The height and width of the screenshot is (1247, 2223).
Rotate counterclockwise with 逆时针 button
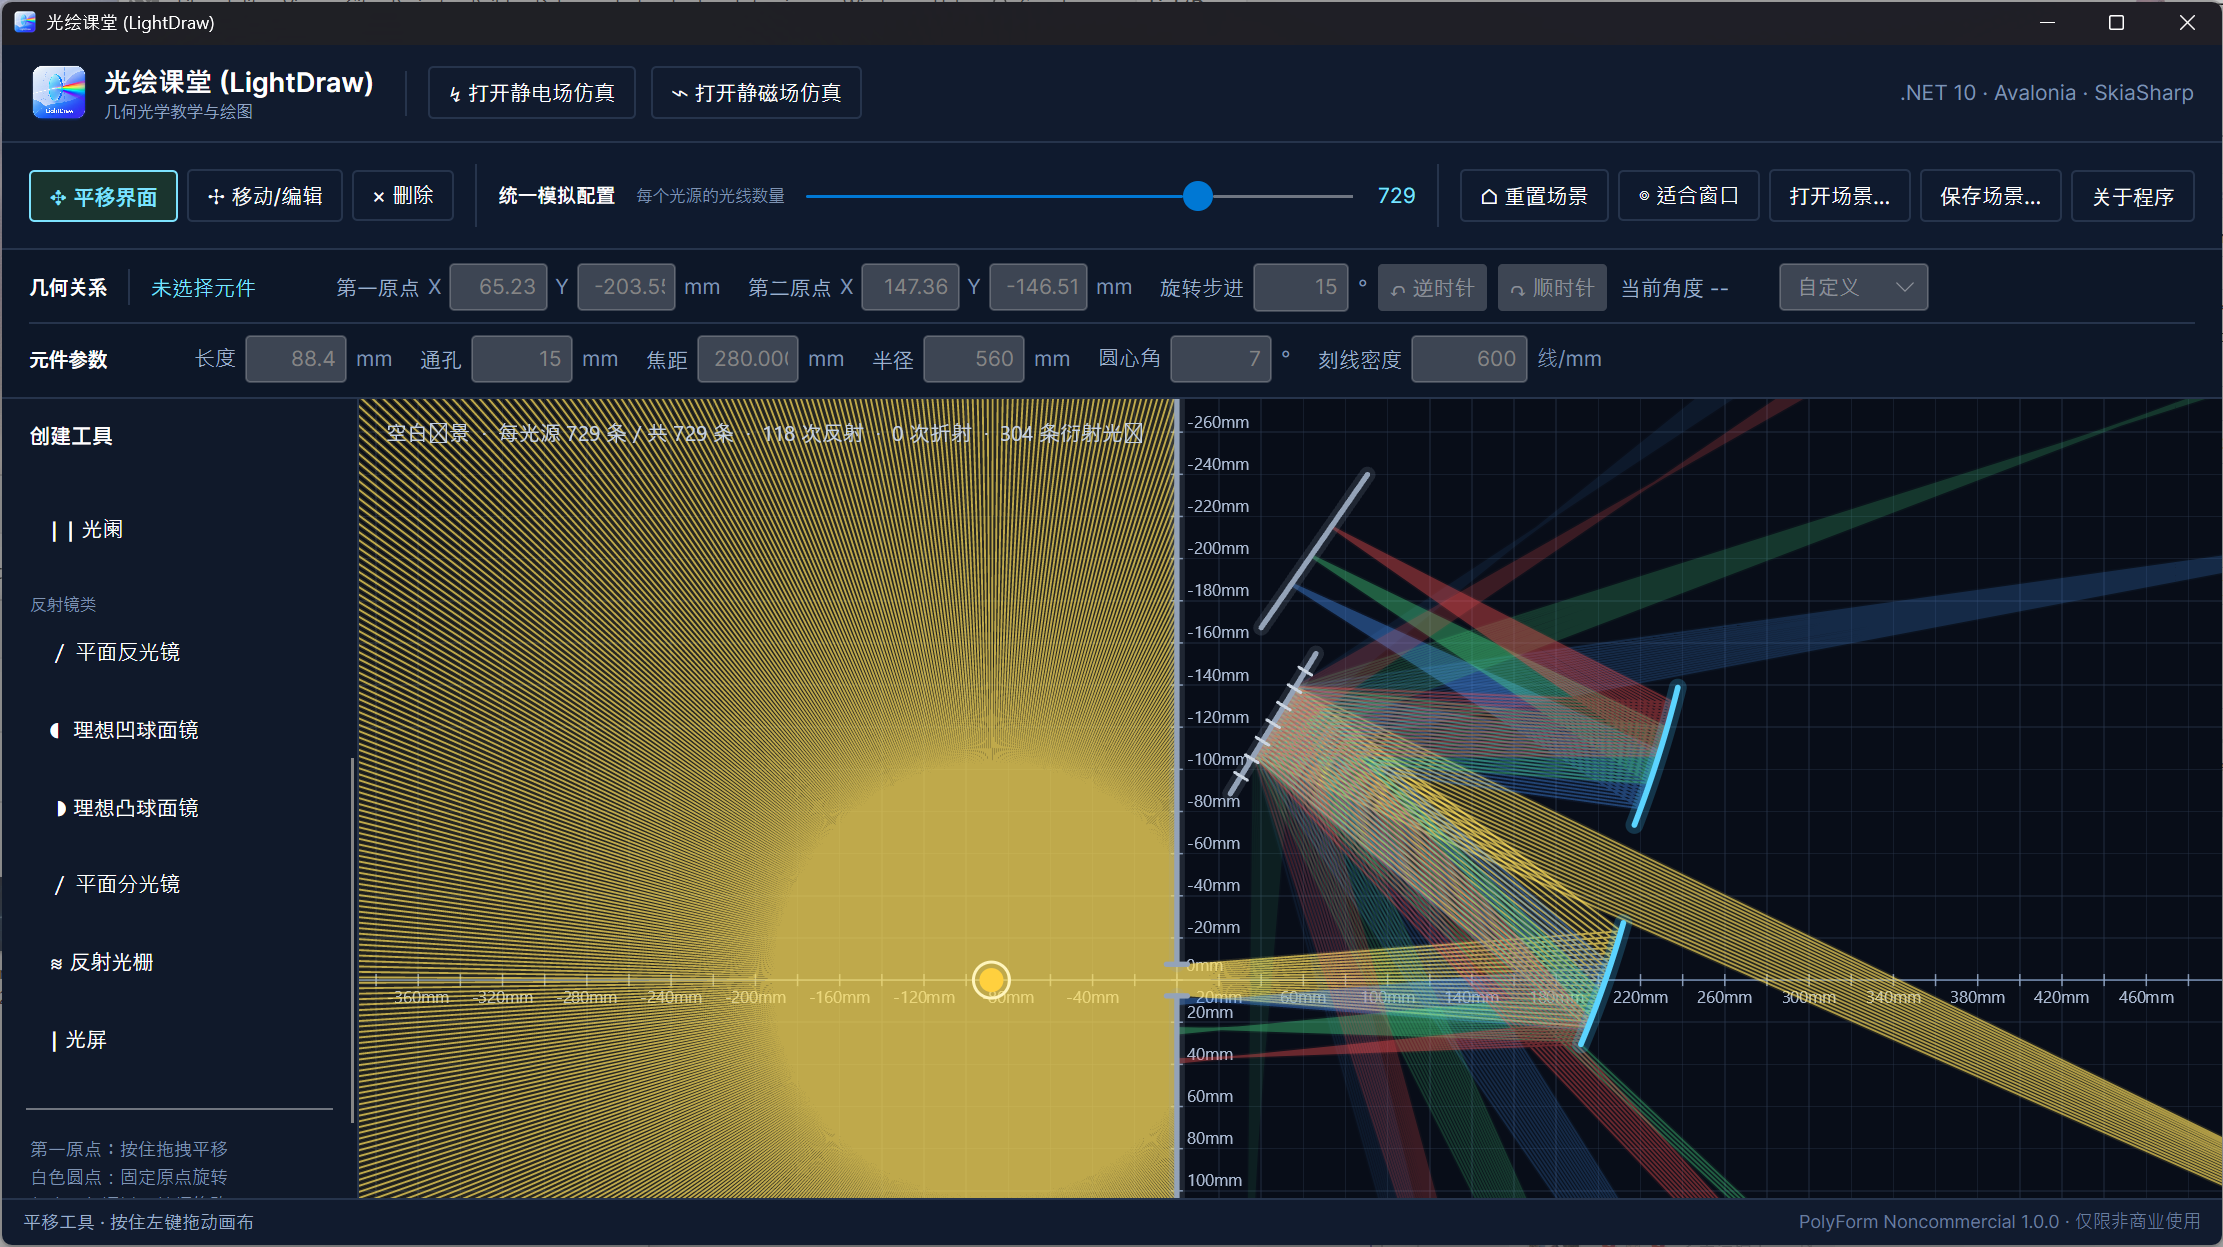[x=1432, y=288]
